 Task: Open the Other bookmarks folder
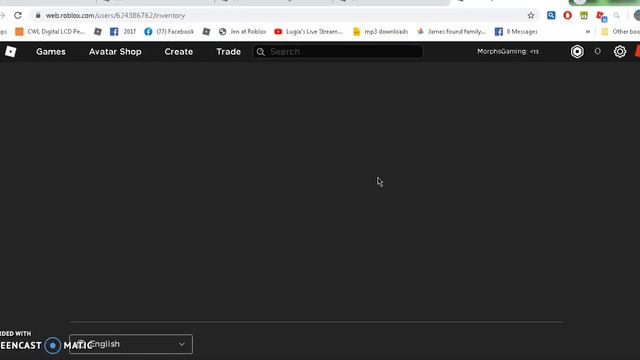[x=620, y=31]
